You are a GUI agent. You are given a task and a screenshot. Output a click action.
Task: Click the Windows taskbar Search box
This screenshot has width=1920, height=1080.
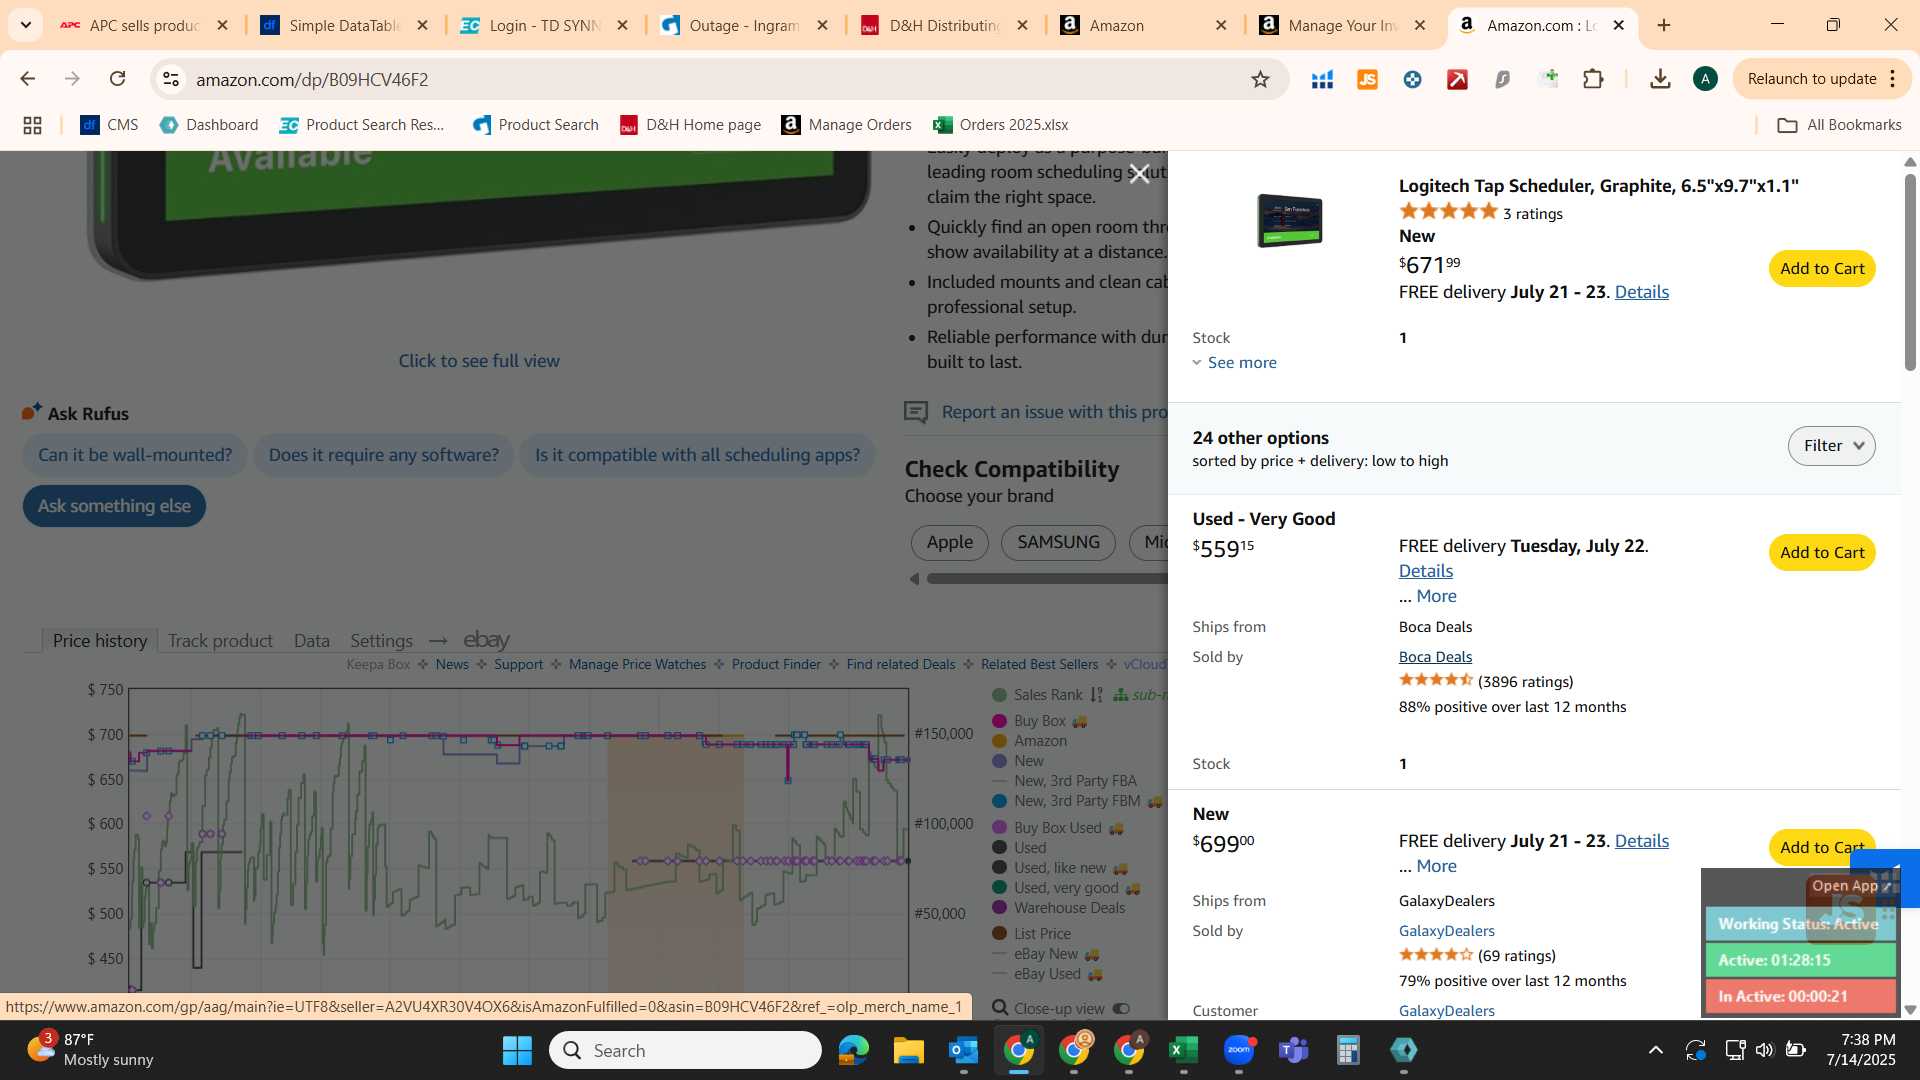[x=685, y=1050]
